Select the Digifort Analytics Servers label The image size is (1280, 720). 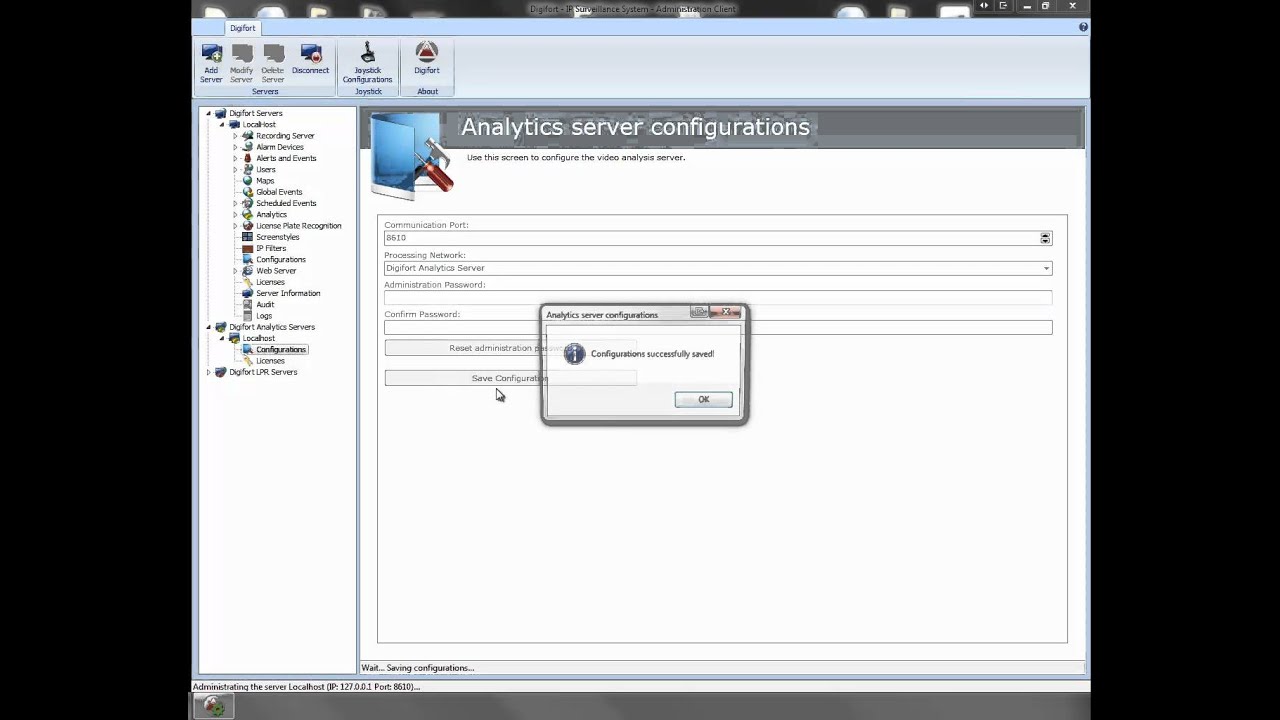(x=272, y=327)
